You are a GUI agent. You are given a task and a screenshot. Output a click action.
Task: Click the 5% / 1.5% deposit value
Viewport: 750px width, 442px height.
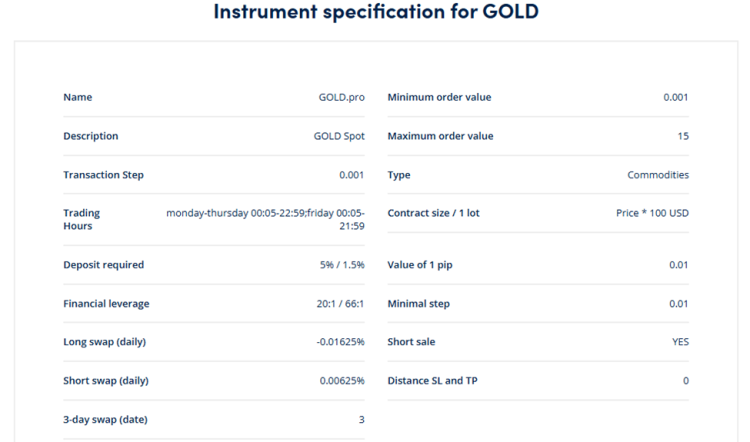pos(342,265)
